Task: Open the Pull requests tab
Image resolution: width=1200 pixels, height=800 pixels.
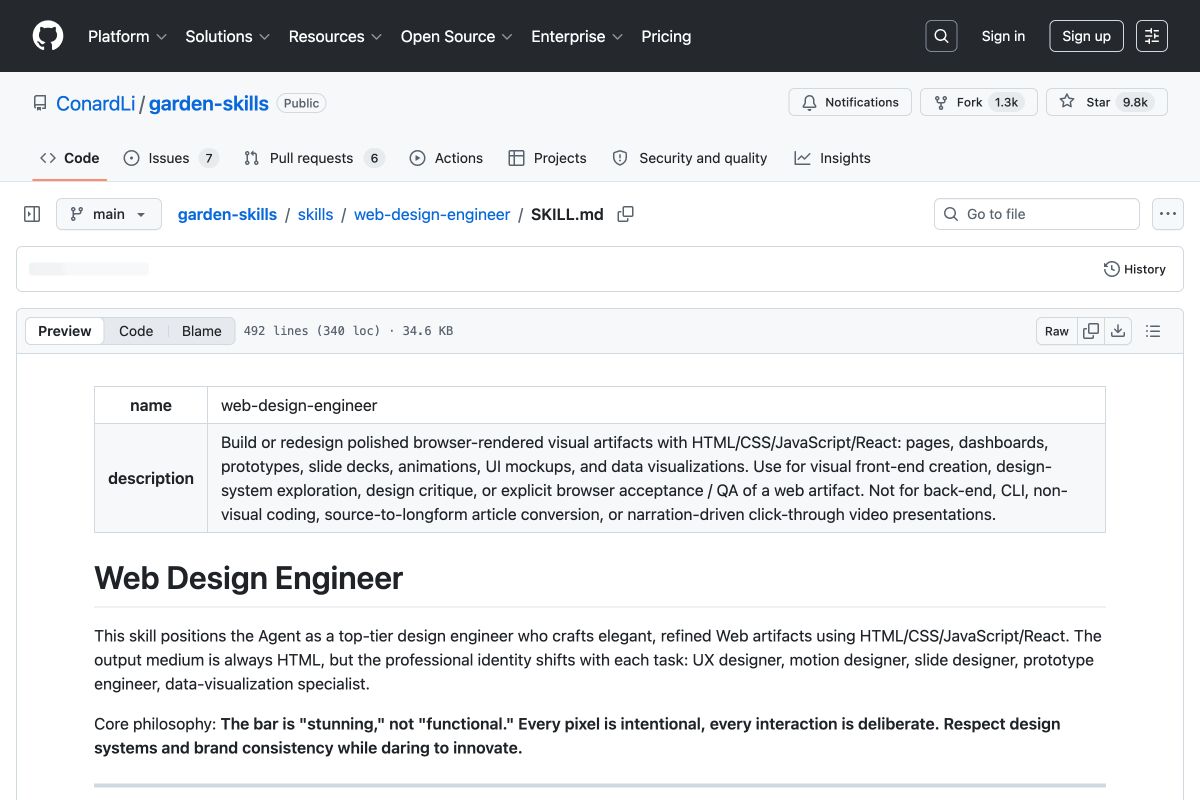Action: 313,158
